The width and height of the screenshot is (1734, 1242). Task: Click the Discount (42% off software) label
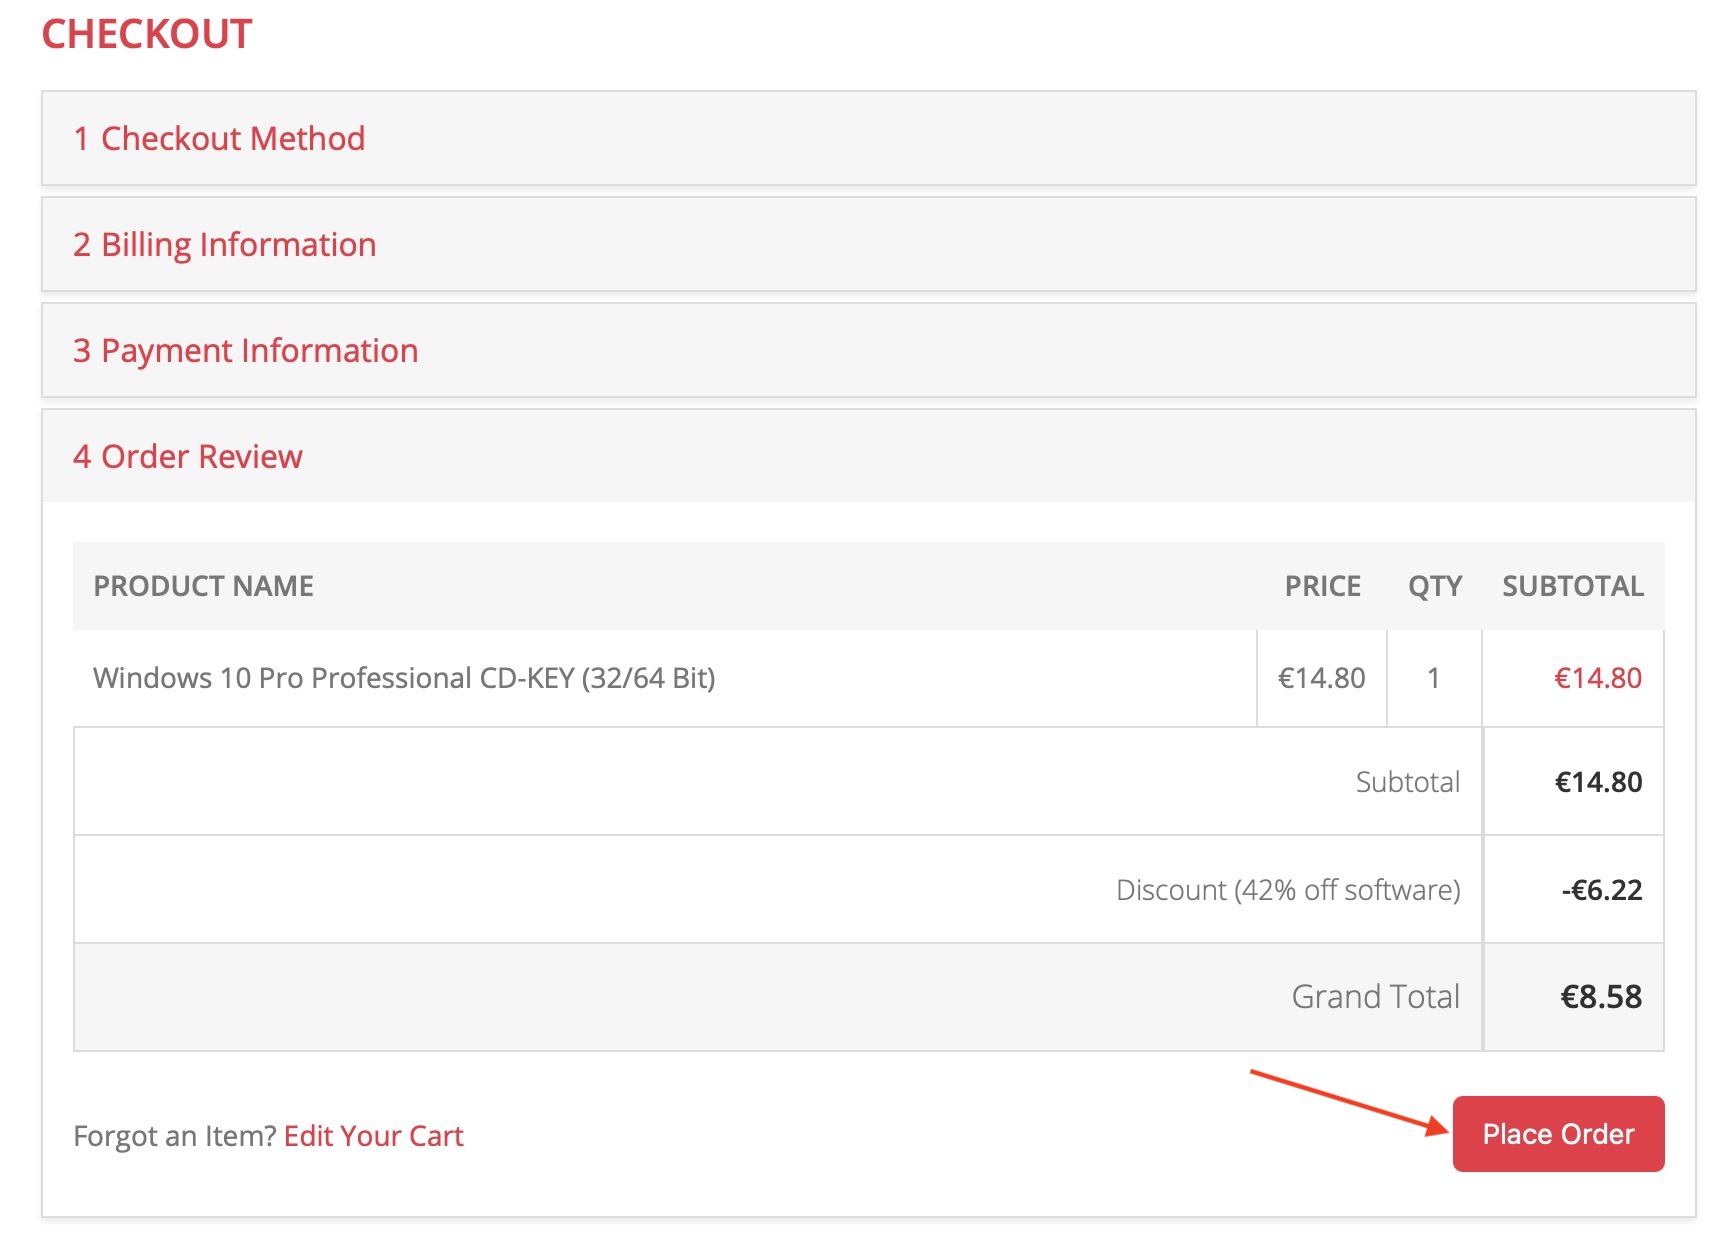click(x=1287, y=890)
